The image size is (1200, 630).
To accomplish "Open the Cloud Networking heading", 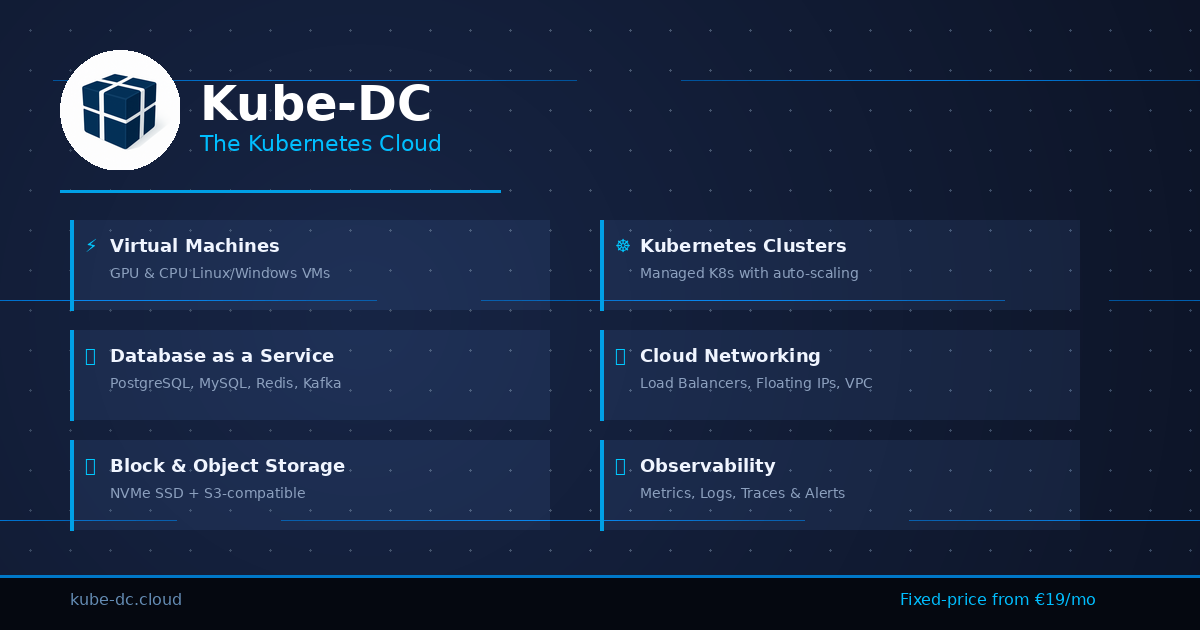I will click(730, 356).
